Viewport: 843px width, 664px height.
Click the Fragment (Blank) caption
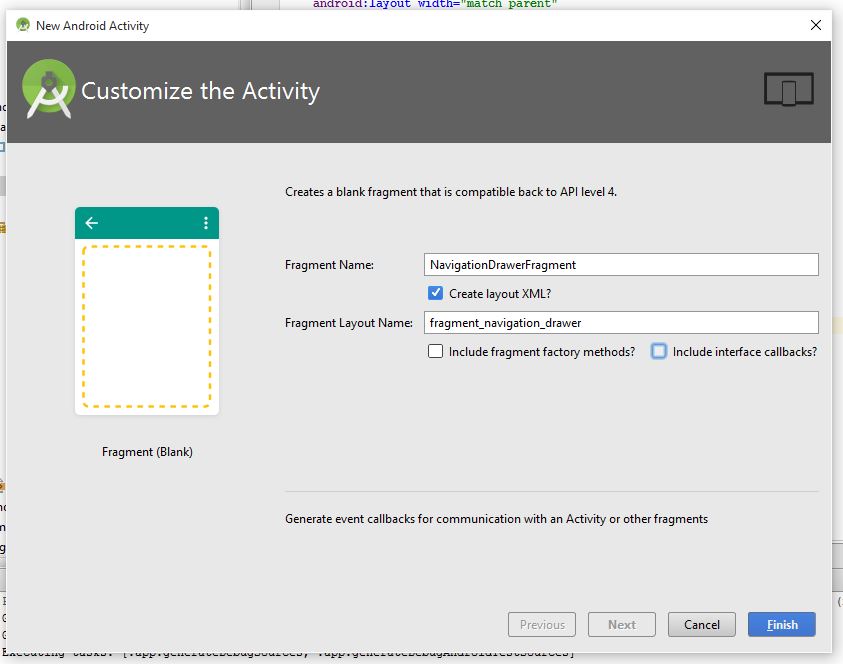pyautogui.click(x=147, y=452)
